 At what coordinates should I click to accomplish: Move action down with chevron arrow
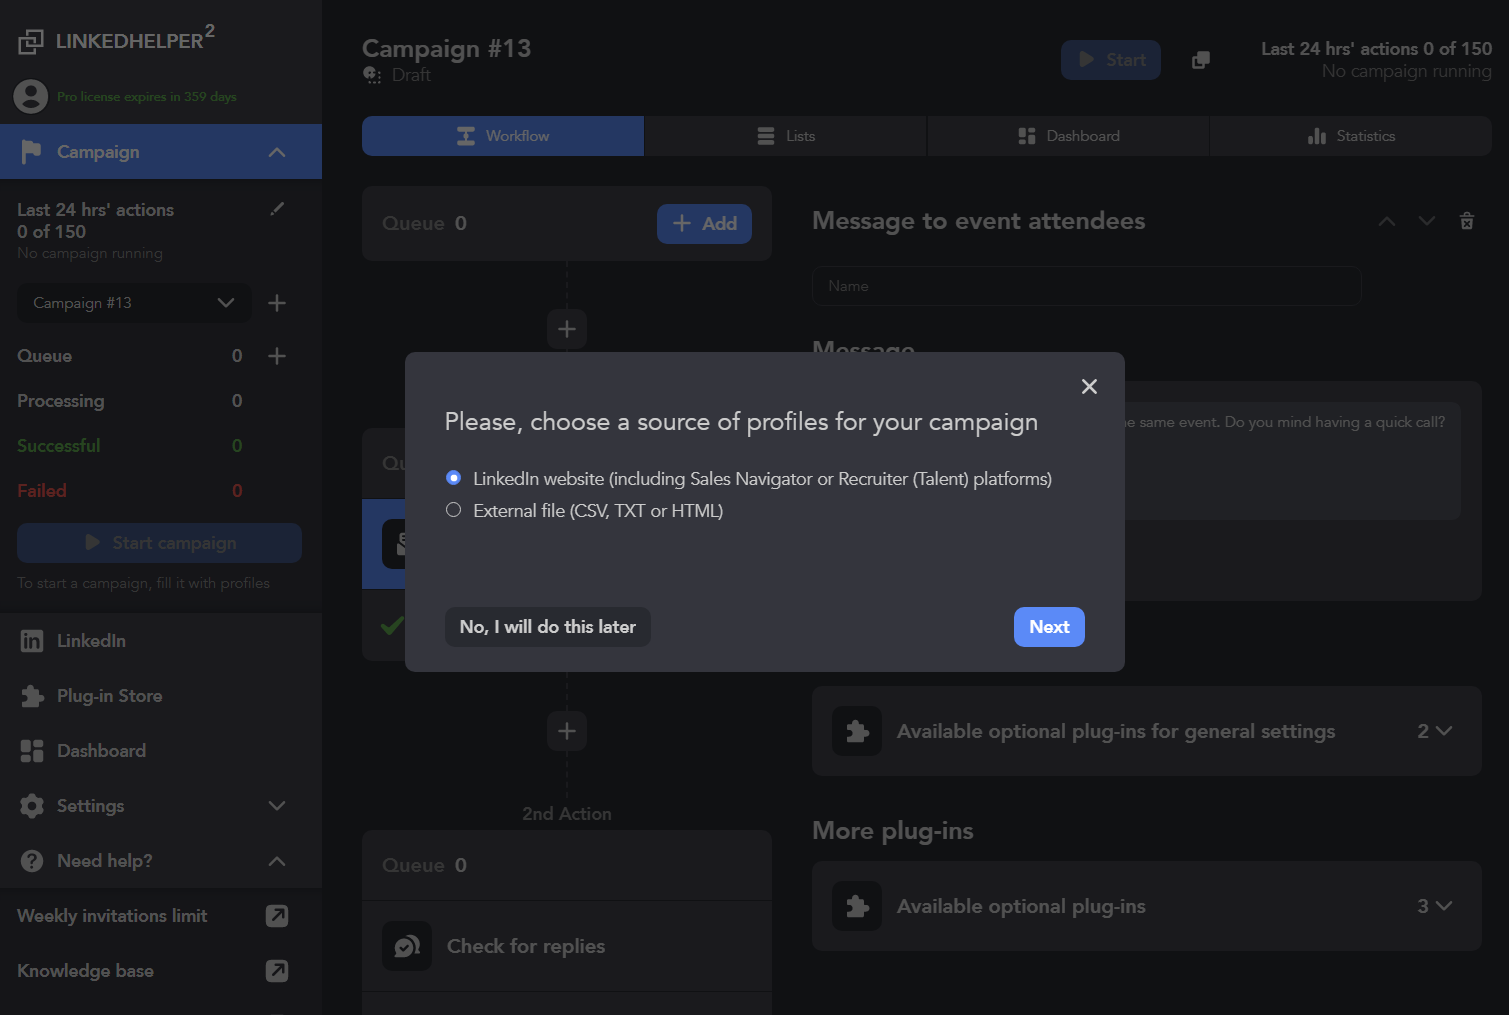[x=1427, y=221]
